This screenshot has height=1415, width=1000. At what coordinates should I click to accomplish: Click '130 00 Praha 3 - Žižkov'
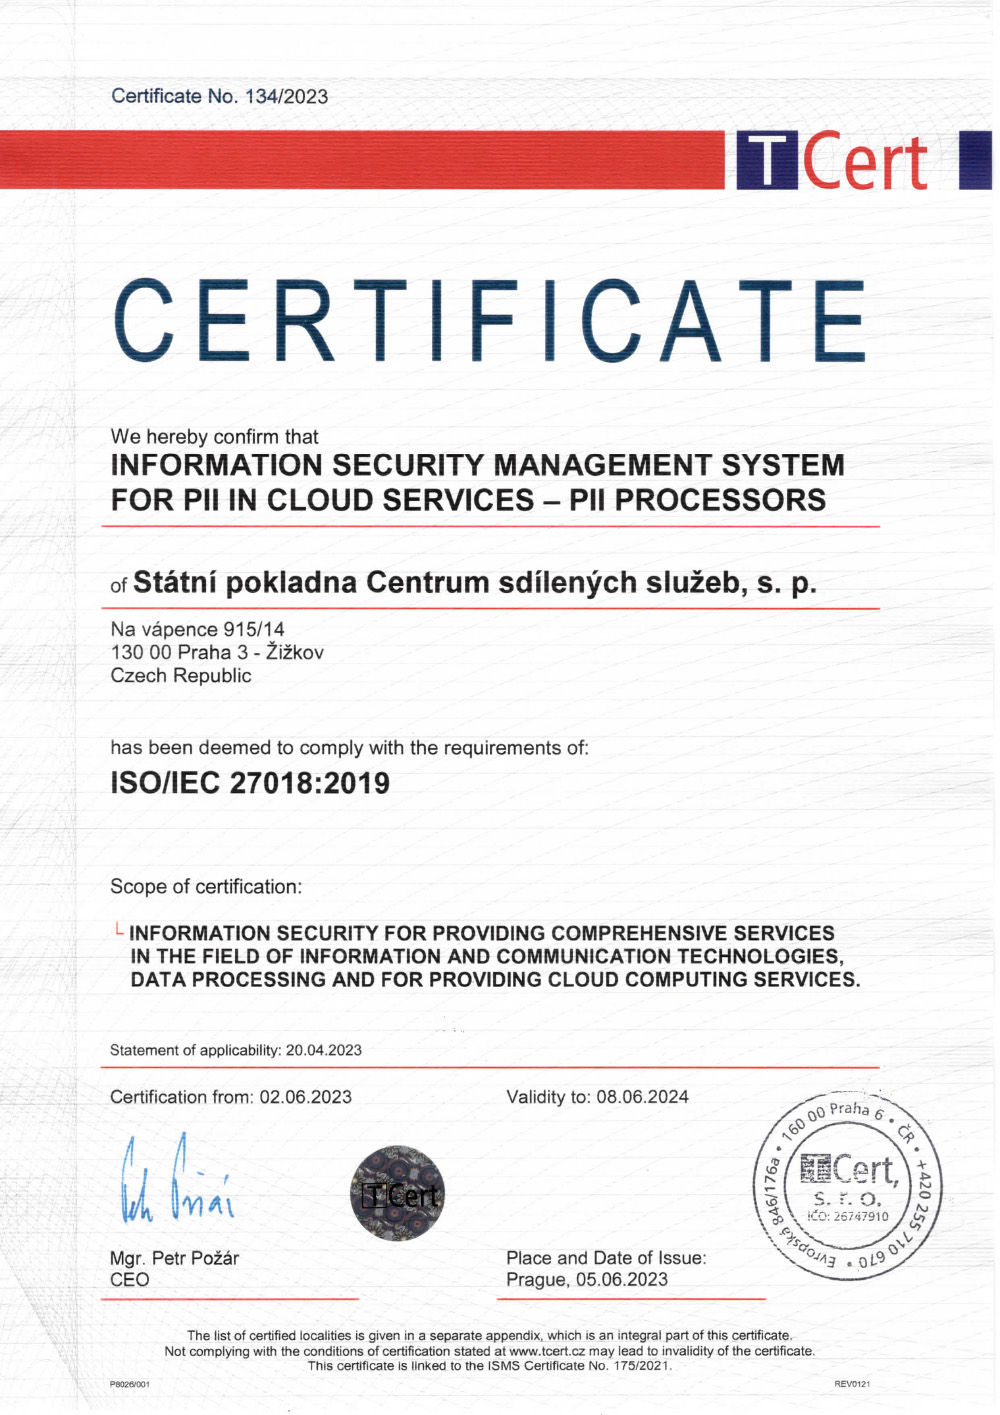(x=217, y=652)
